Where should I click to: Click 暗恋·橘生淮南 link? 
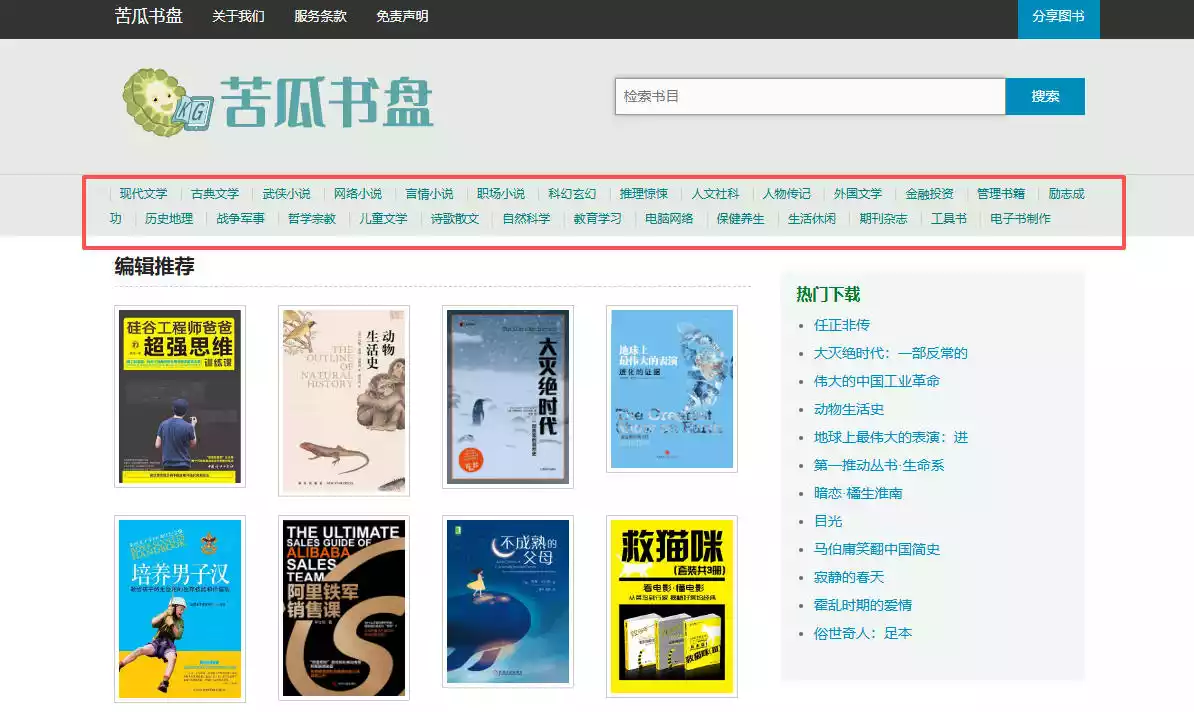coord(857,493)
